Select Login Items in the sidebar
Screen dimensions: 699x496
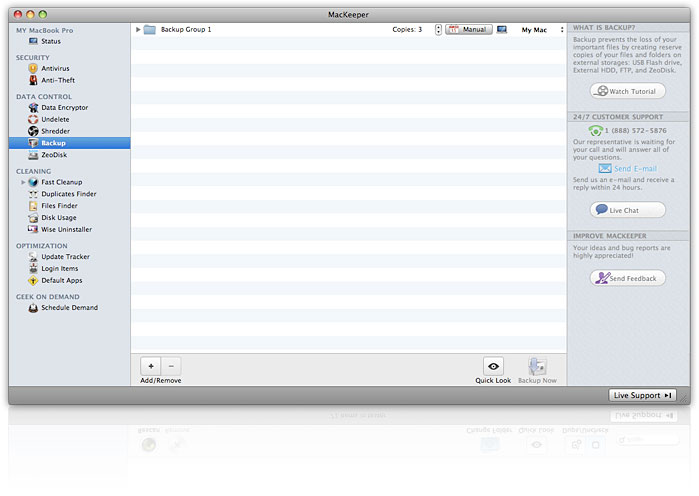pyautogui.click(x=69, y=268)
